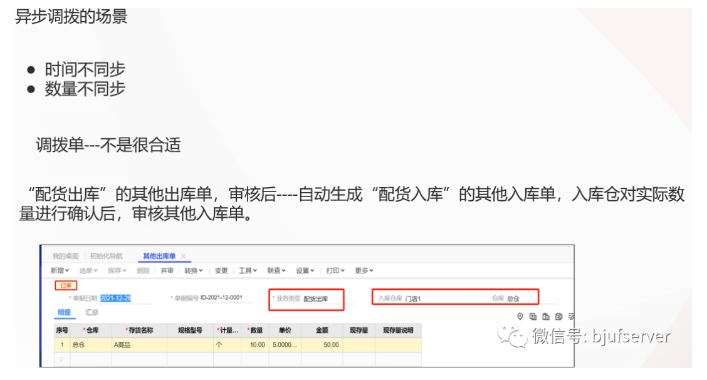Click the header 仓库 field showing 总仓
This screenshot has width=707, height=380.
coord(513,298)
